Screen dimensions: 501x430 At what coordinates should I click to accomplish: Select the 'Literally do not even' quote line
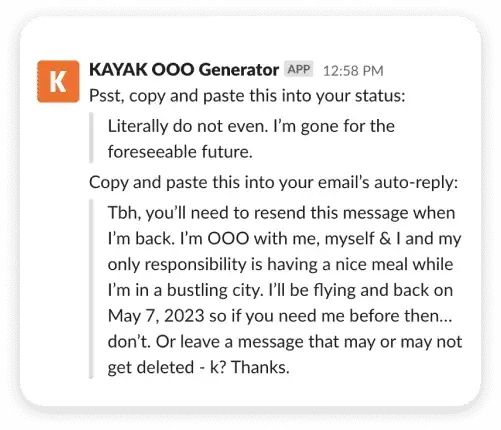pos(251,127)
